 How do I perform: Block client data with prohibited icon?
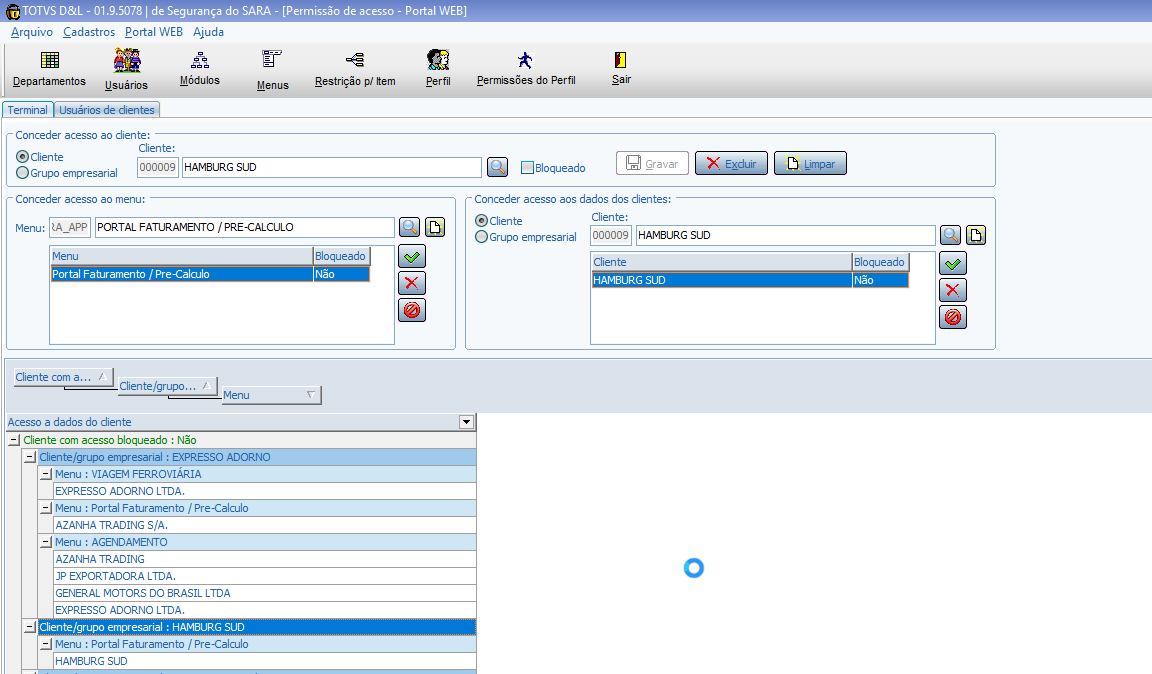(953, 317)
